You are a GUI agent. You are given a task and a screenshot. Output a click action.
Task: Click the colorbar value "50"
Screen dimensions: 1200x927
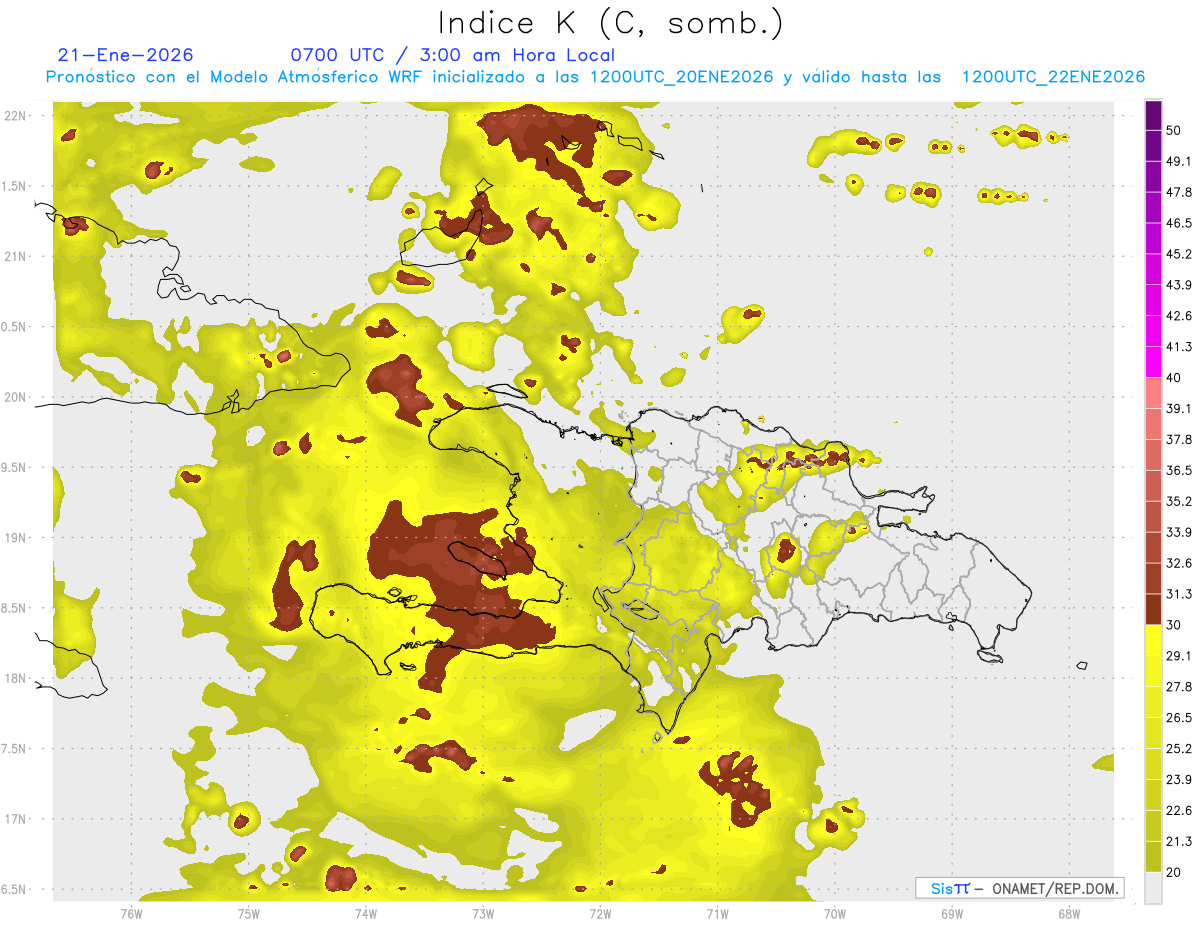pyautogui.click(x=1176, y=130)
